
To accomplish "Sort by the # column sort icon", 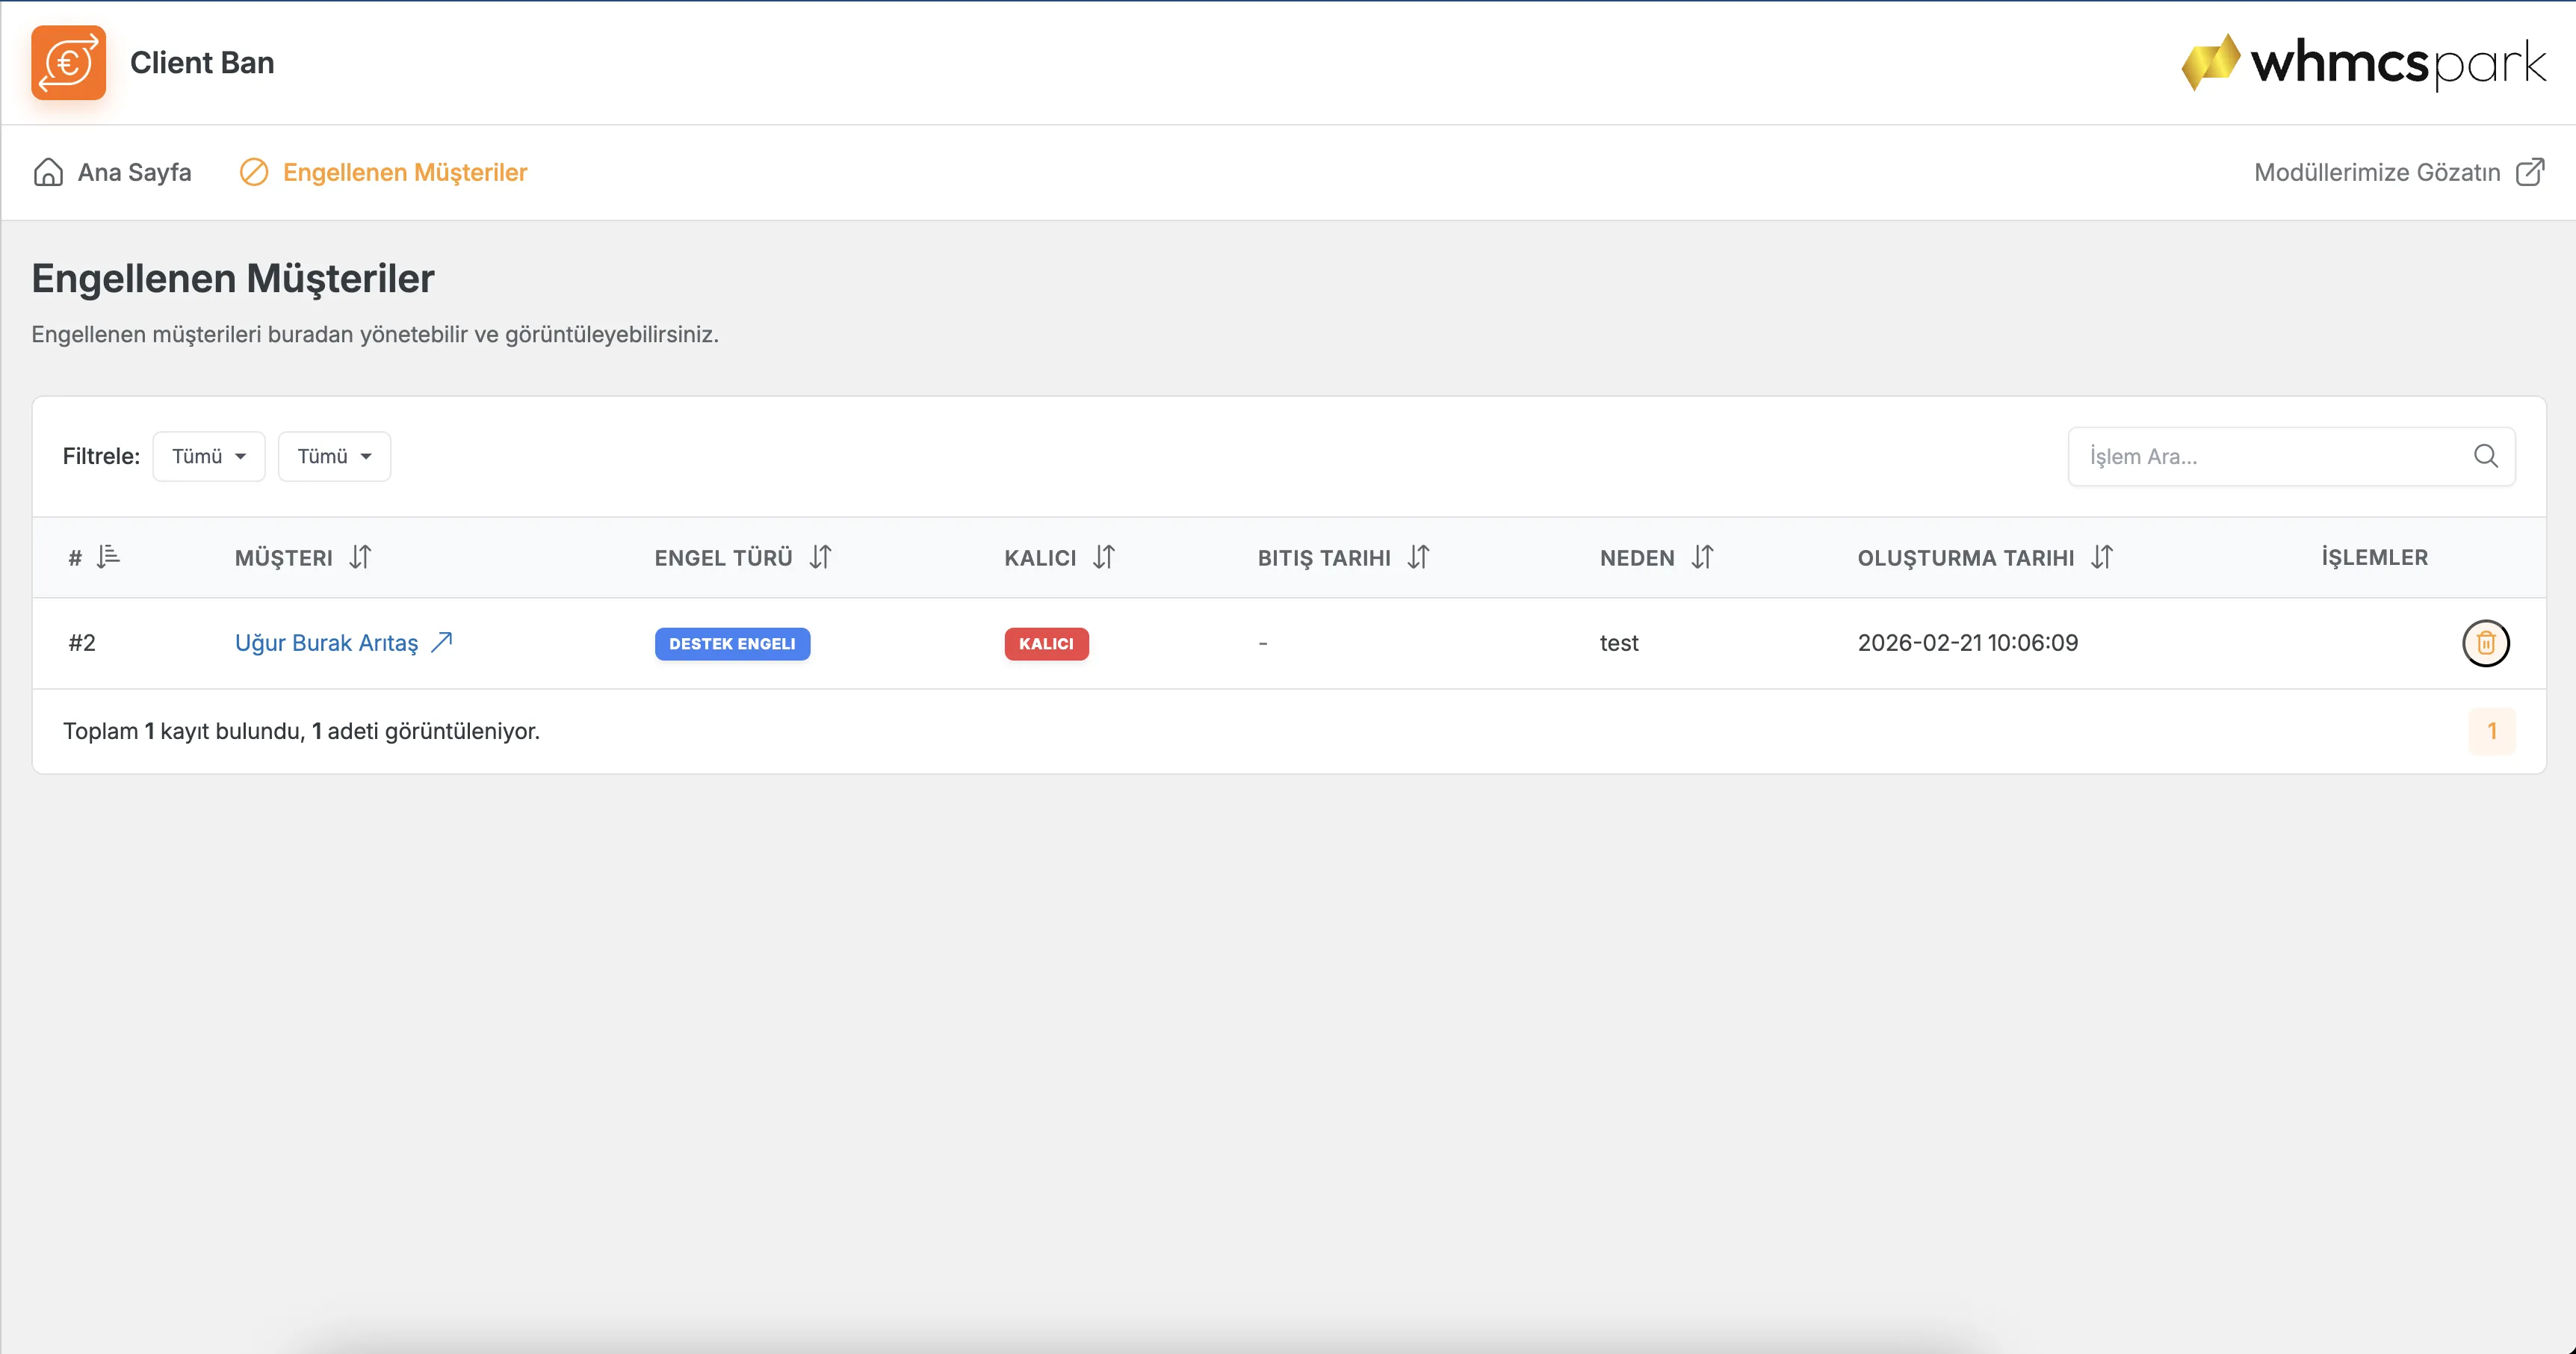I will click(x=108, y=557).
